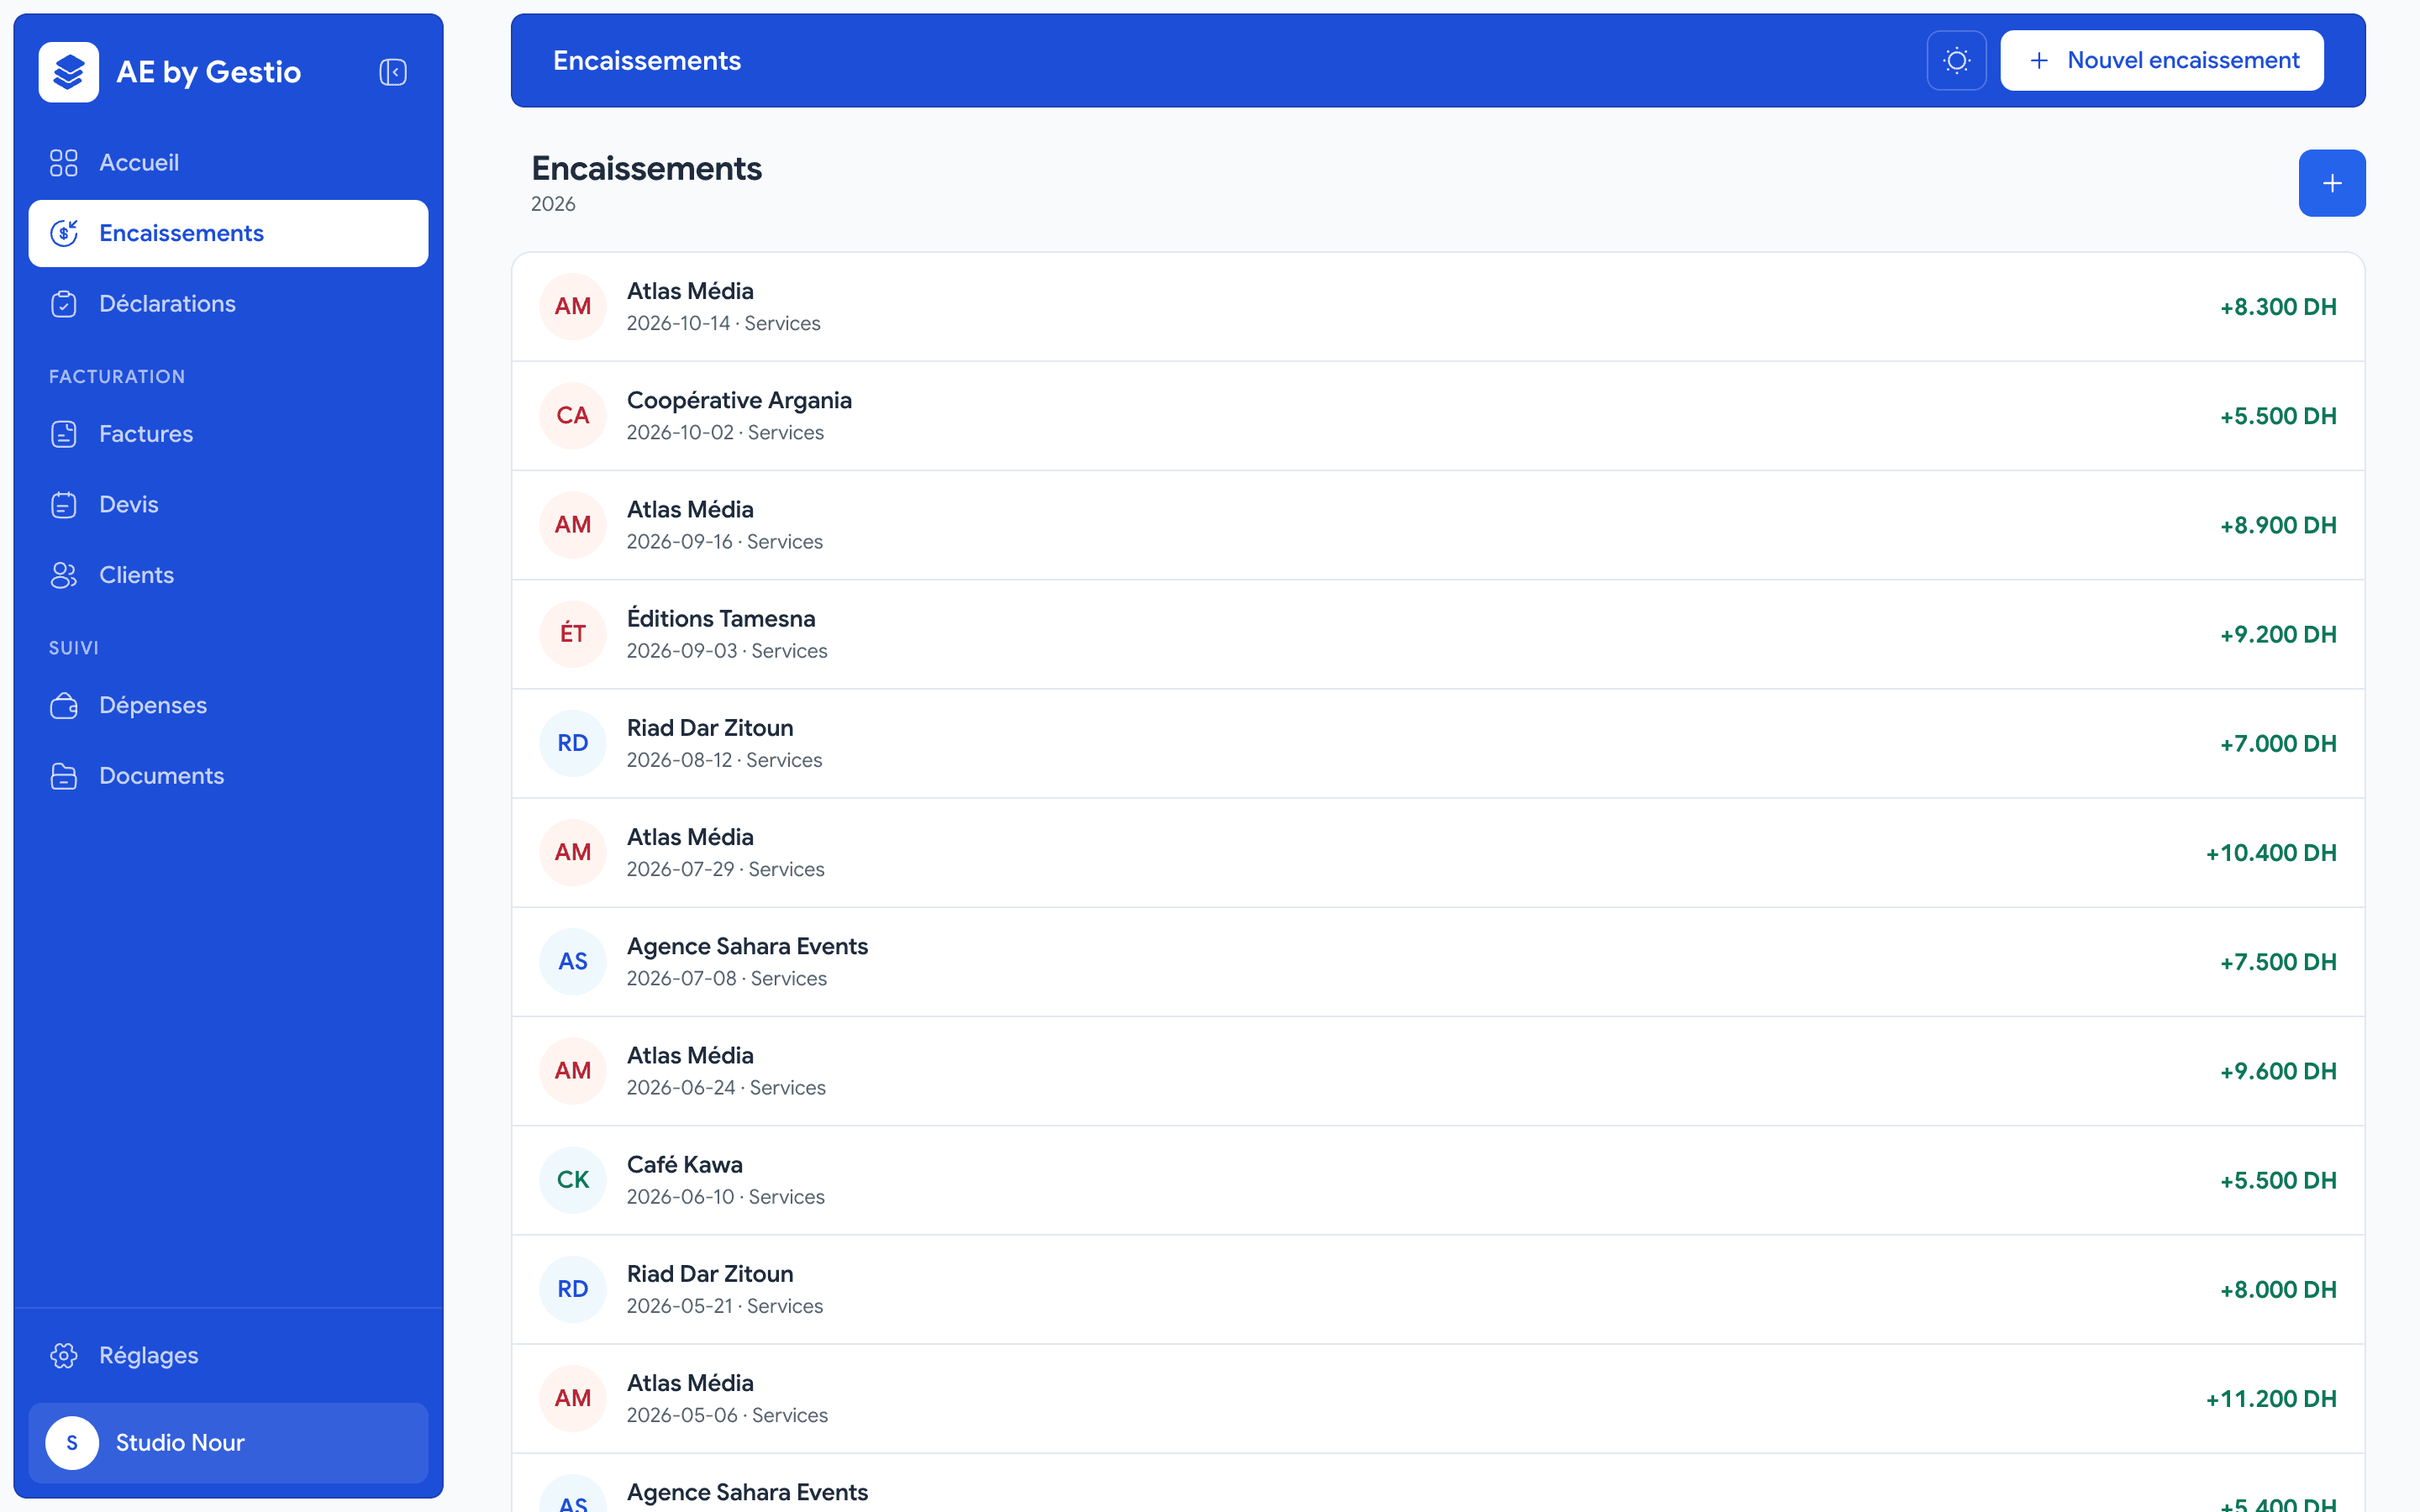Click the AE by Gestio logo icon
2420x1512 pixels.
tap(69, 72)
